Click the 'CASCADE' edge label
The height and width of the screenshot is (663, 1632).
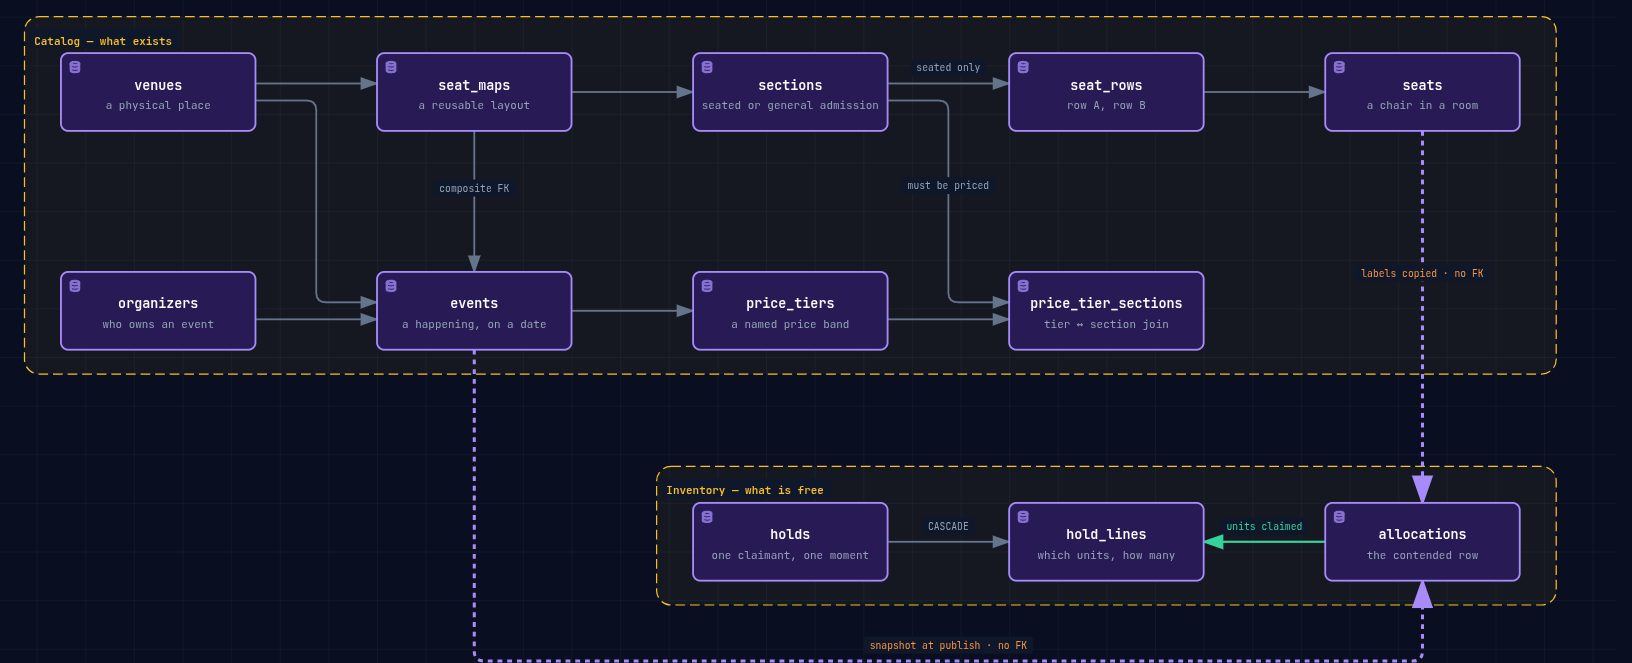(x=948, y=527)
